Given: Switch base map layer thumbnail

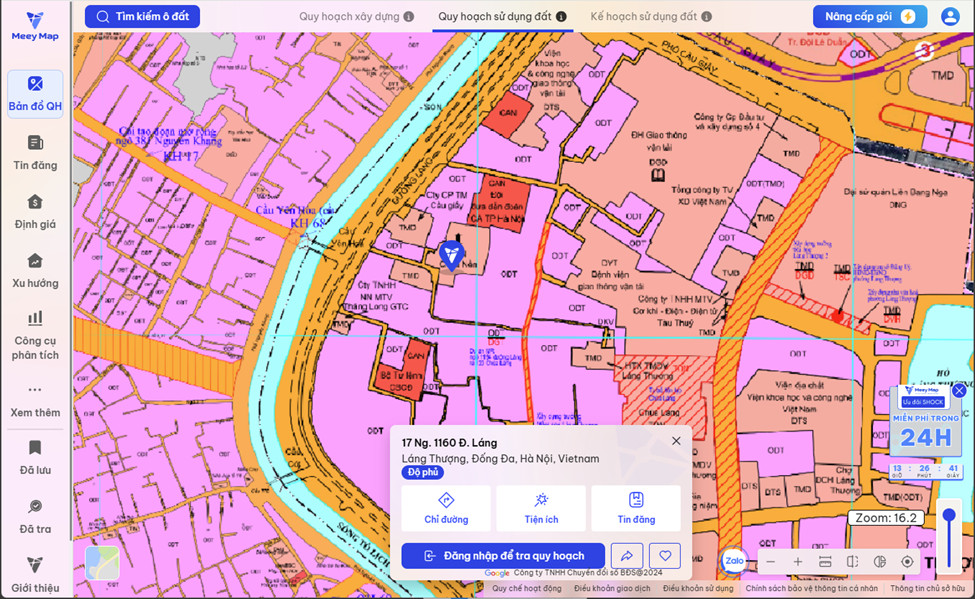Looking at the screenshot, I should click(x=102, y=563).
